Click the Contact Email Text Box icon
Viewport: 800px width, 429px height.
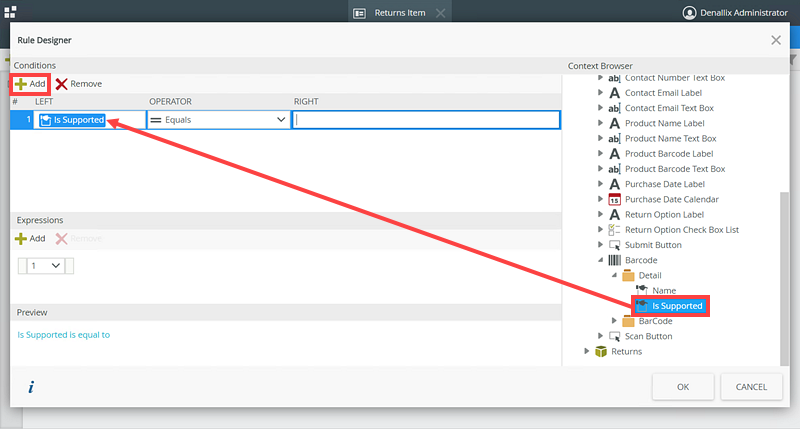(614, 108)
